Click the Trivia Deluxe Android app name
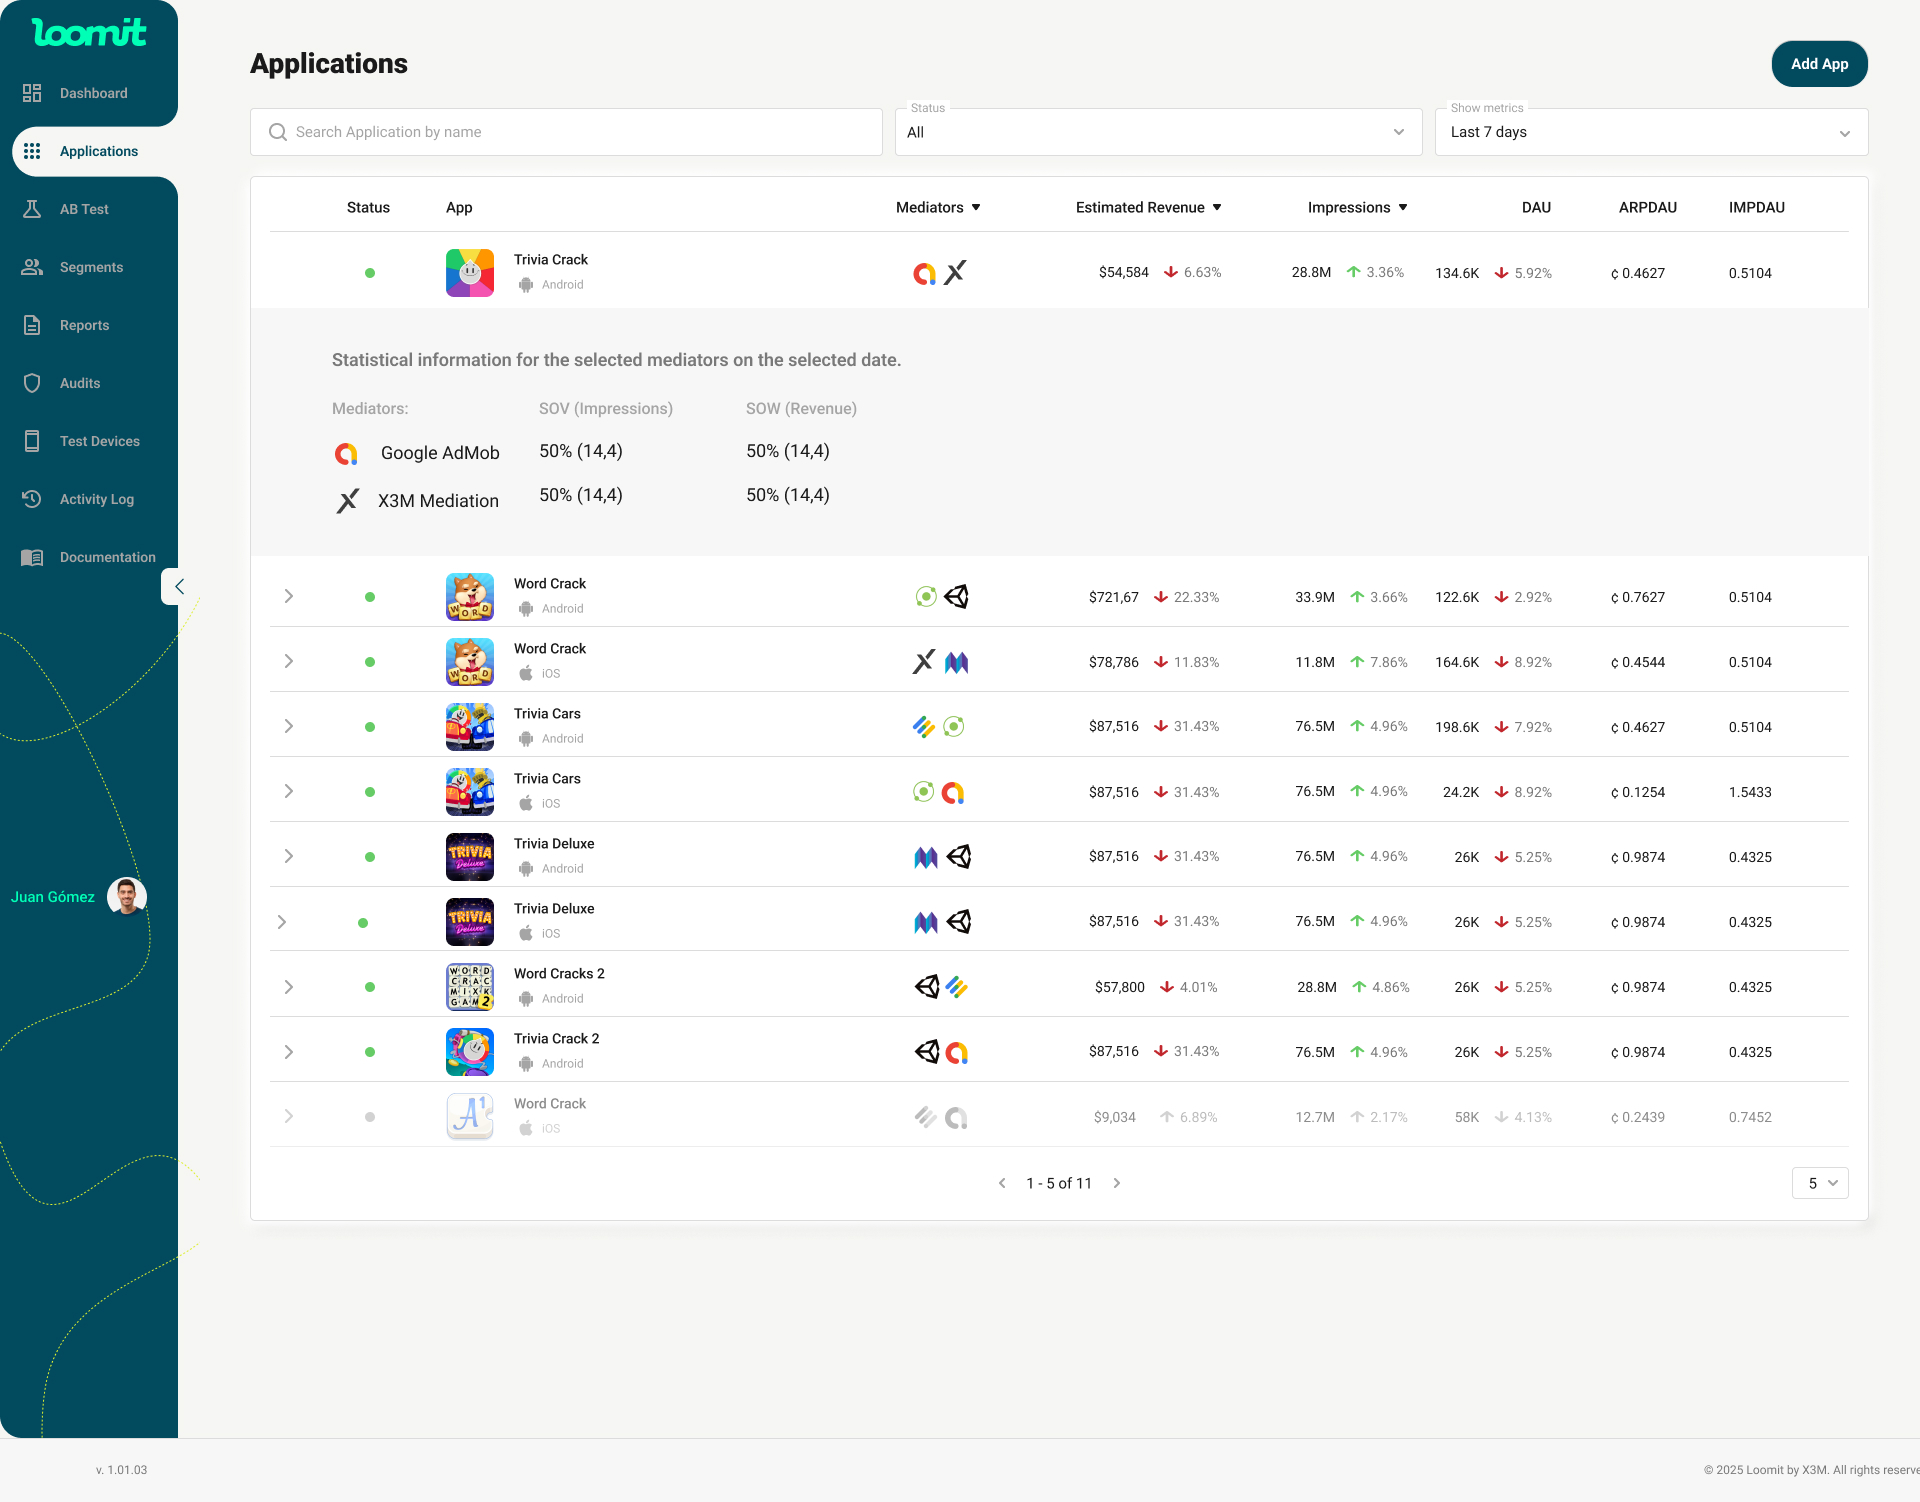 click(x=554, y=844)
